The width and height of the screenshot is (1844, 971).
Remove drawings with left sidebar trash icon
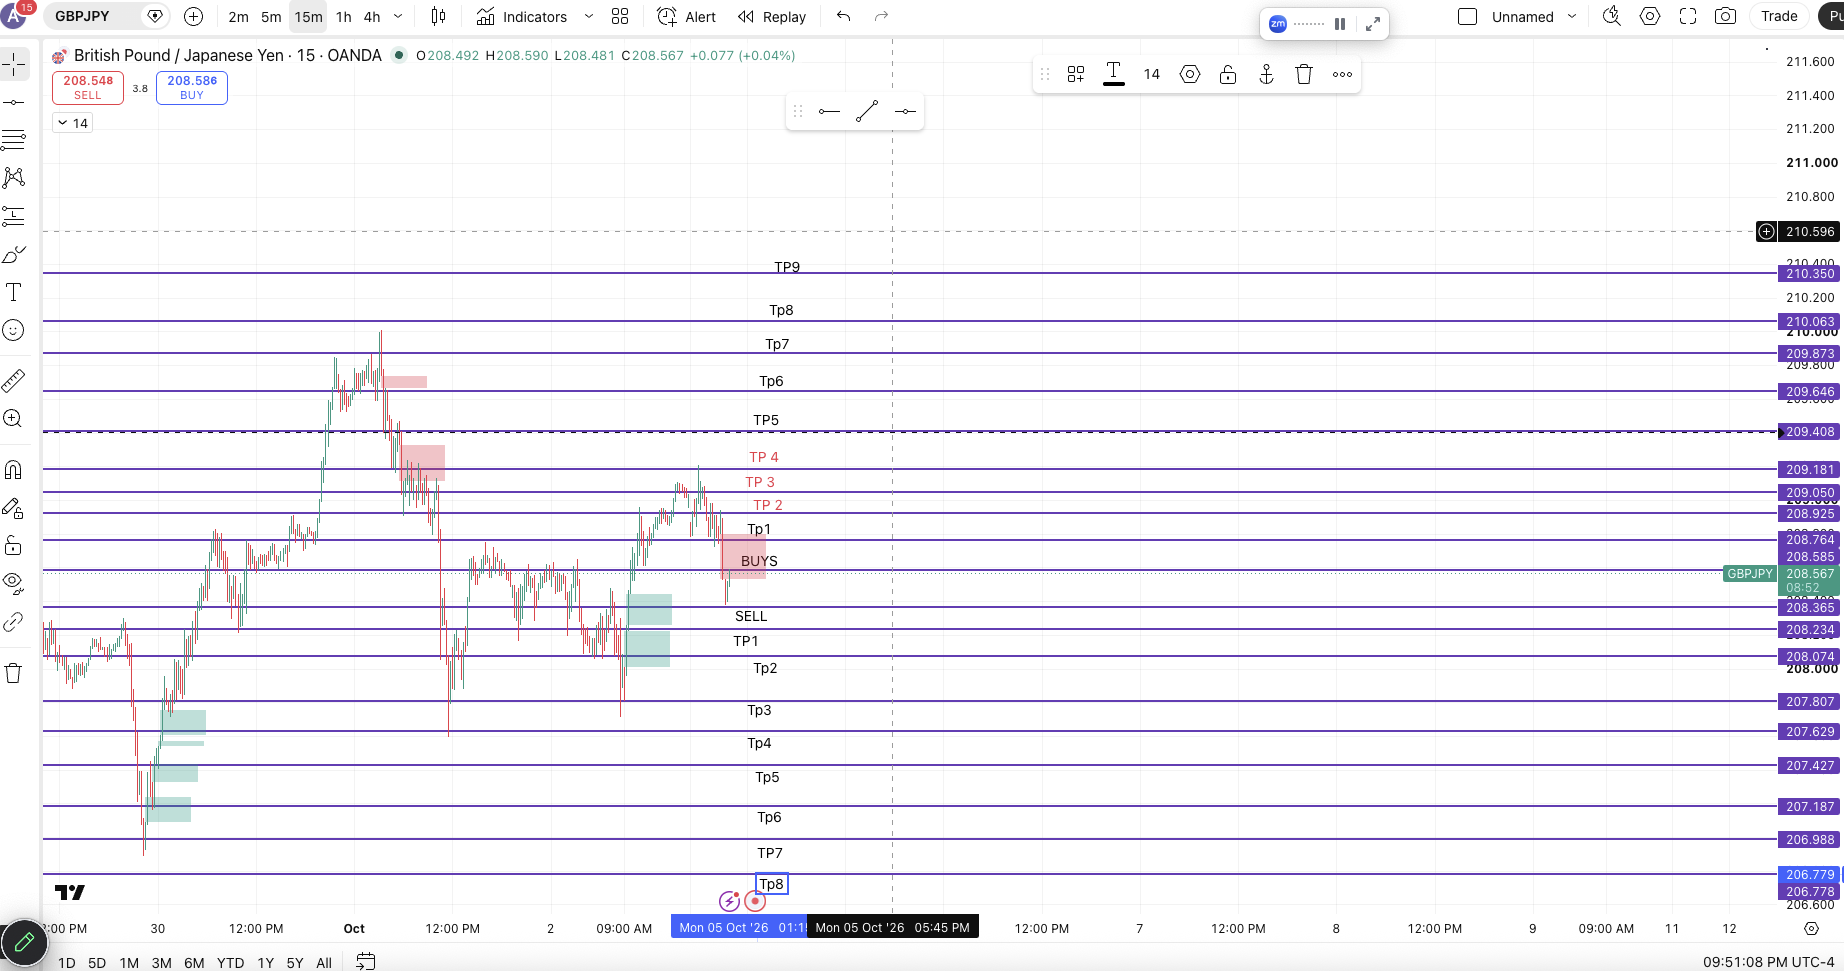(x=14, y=673)
